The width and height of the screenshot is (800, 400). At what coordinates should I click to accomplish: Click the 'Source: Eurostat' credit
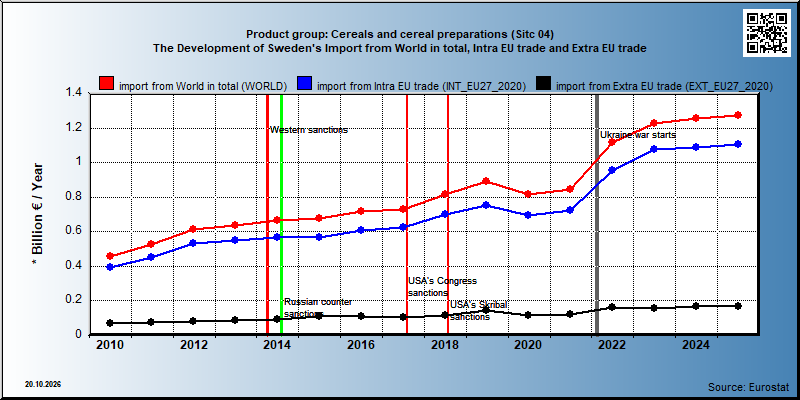point(748,386)
